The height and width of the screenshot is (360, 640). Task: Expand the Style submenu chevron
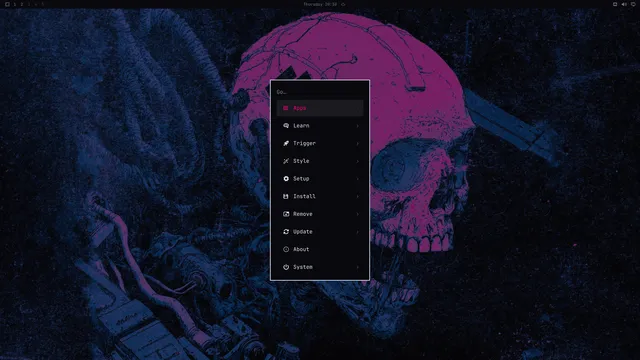[358, 161]
